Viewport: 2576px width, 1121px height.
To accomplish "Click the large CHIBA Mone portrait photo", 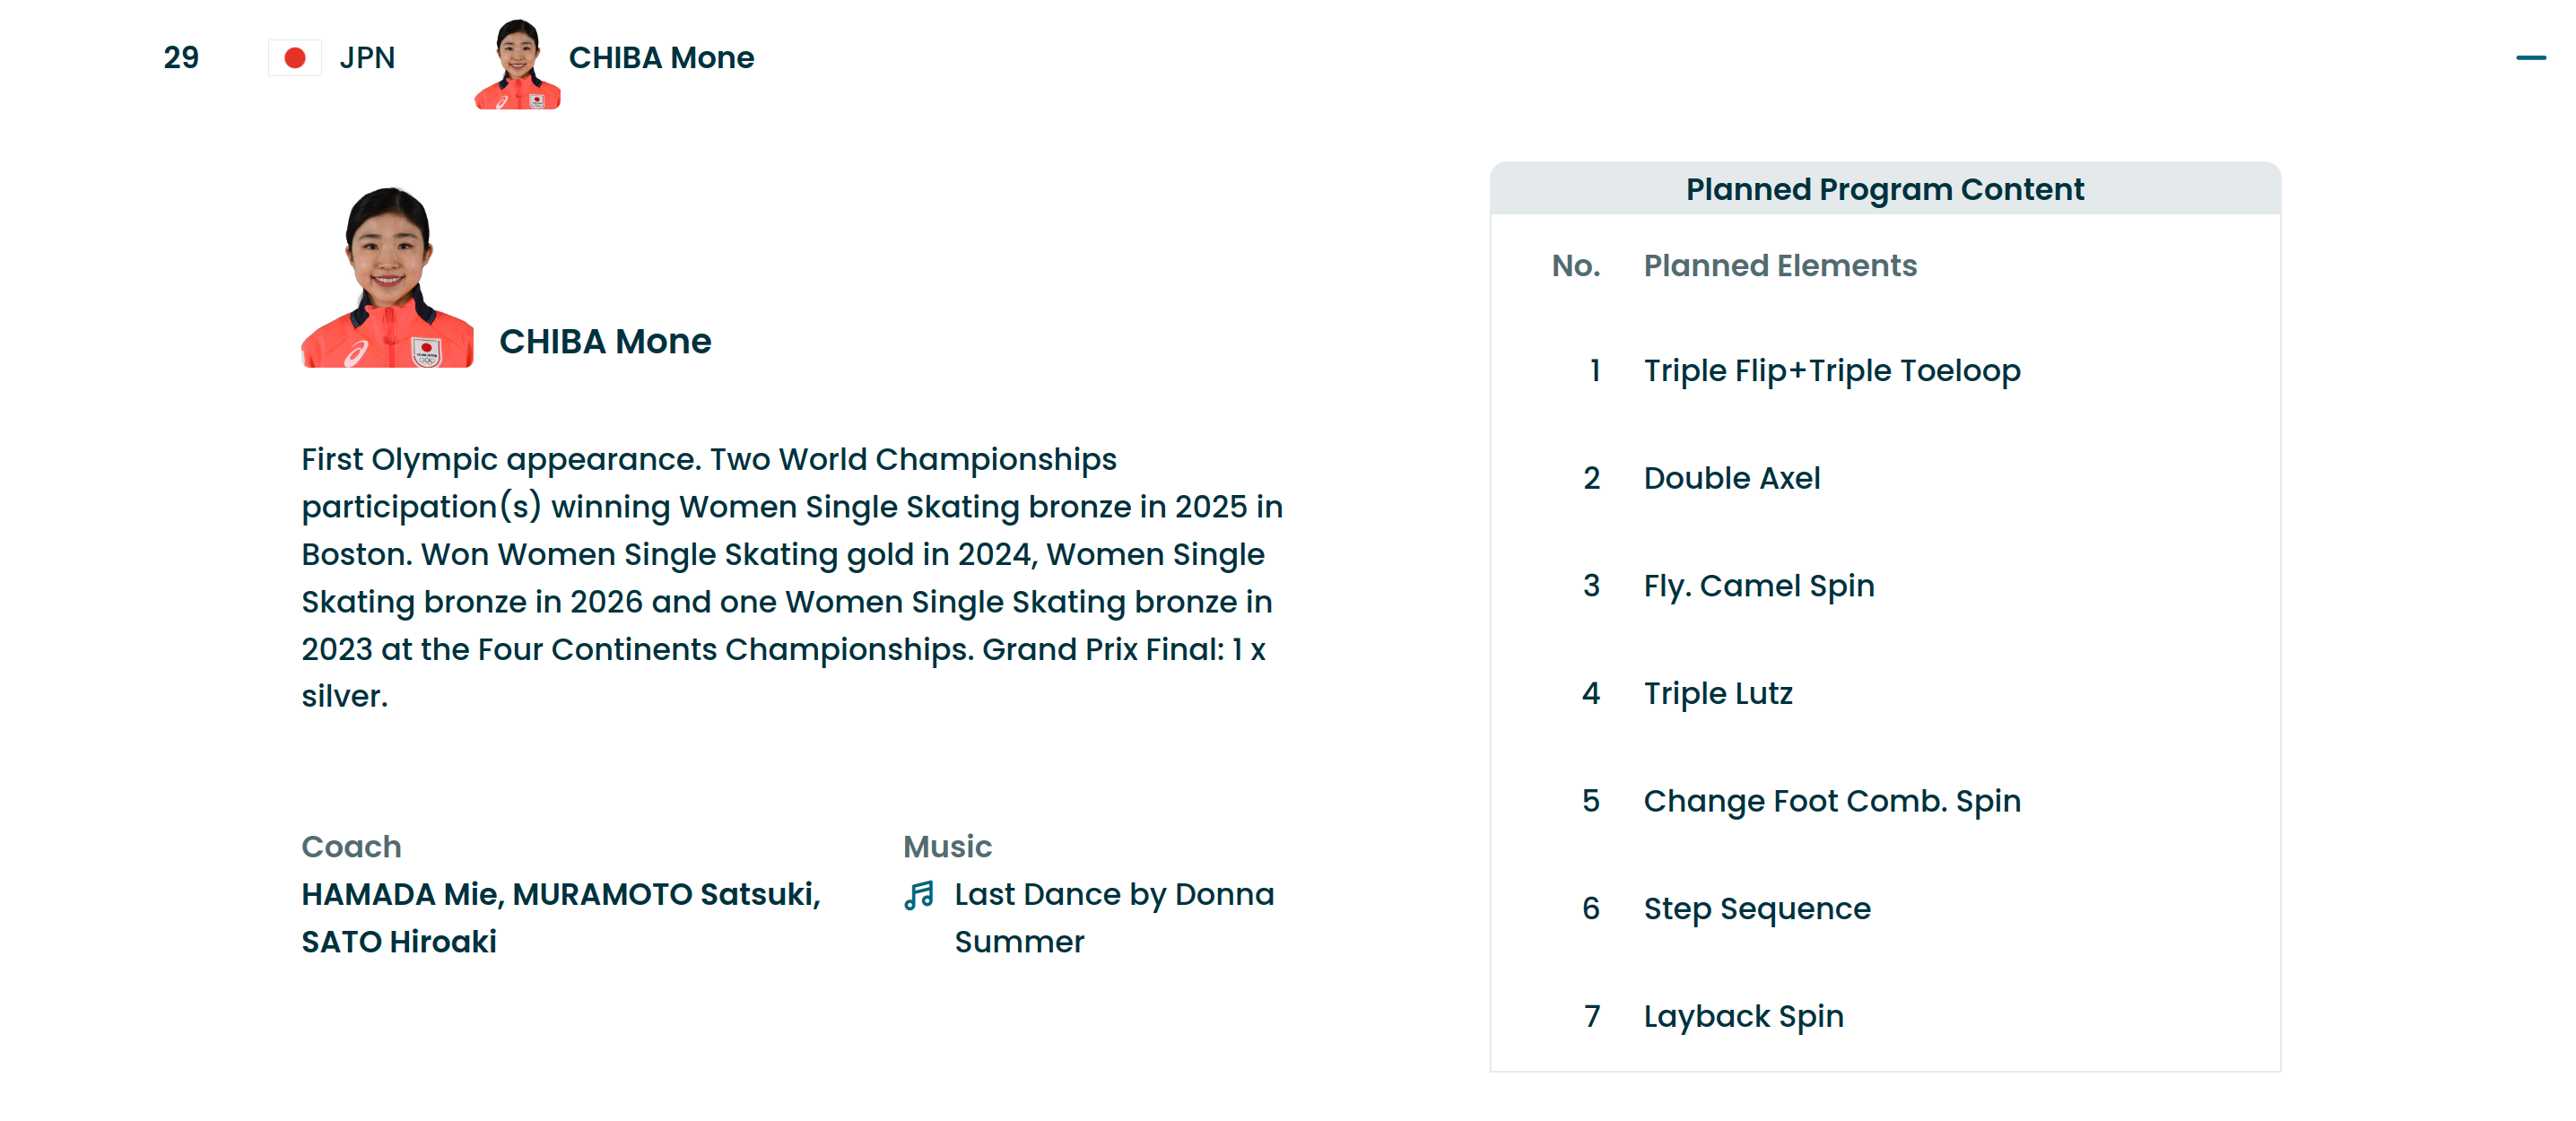I will coord(387,278).
